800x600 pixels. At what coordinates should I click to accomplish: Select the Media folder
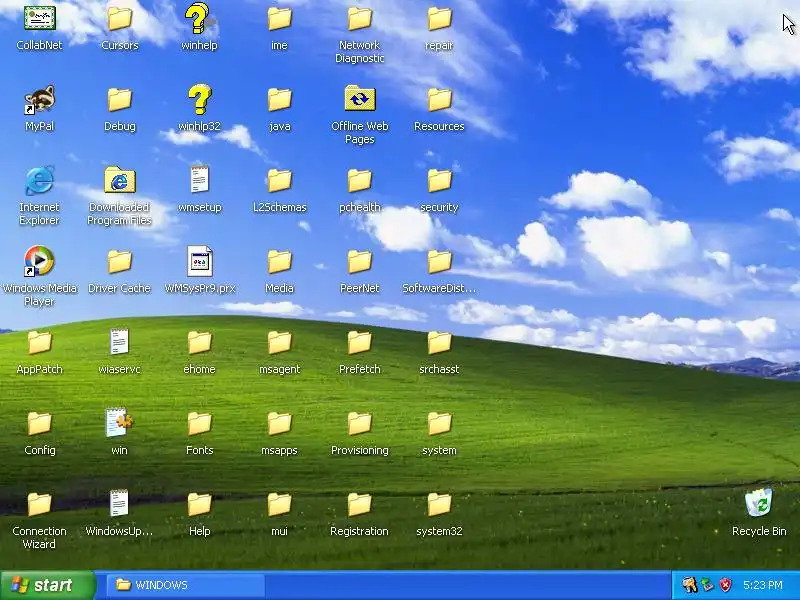[280, 261]
